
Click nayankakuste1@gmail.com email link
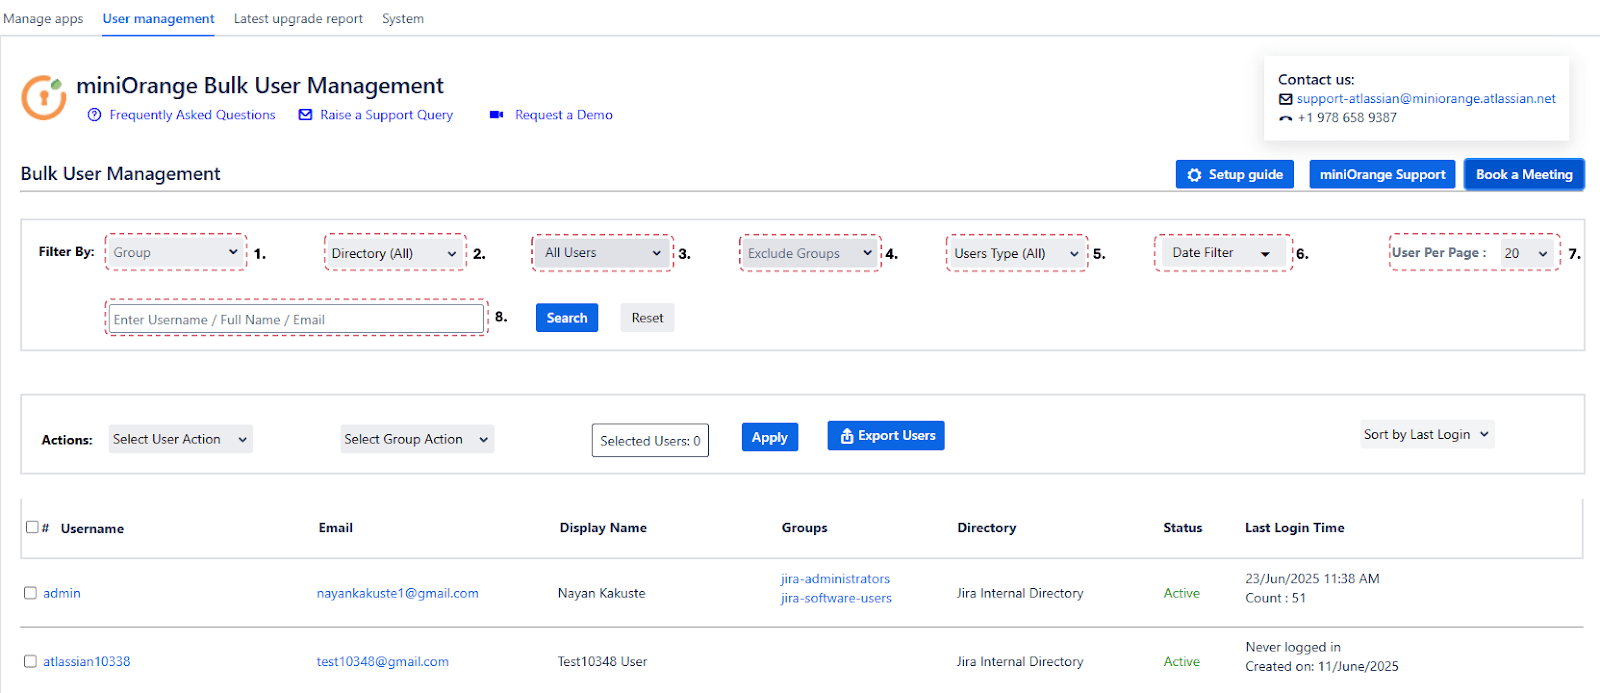point(398,593)
